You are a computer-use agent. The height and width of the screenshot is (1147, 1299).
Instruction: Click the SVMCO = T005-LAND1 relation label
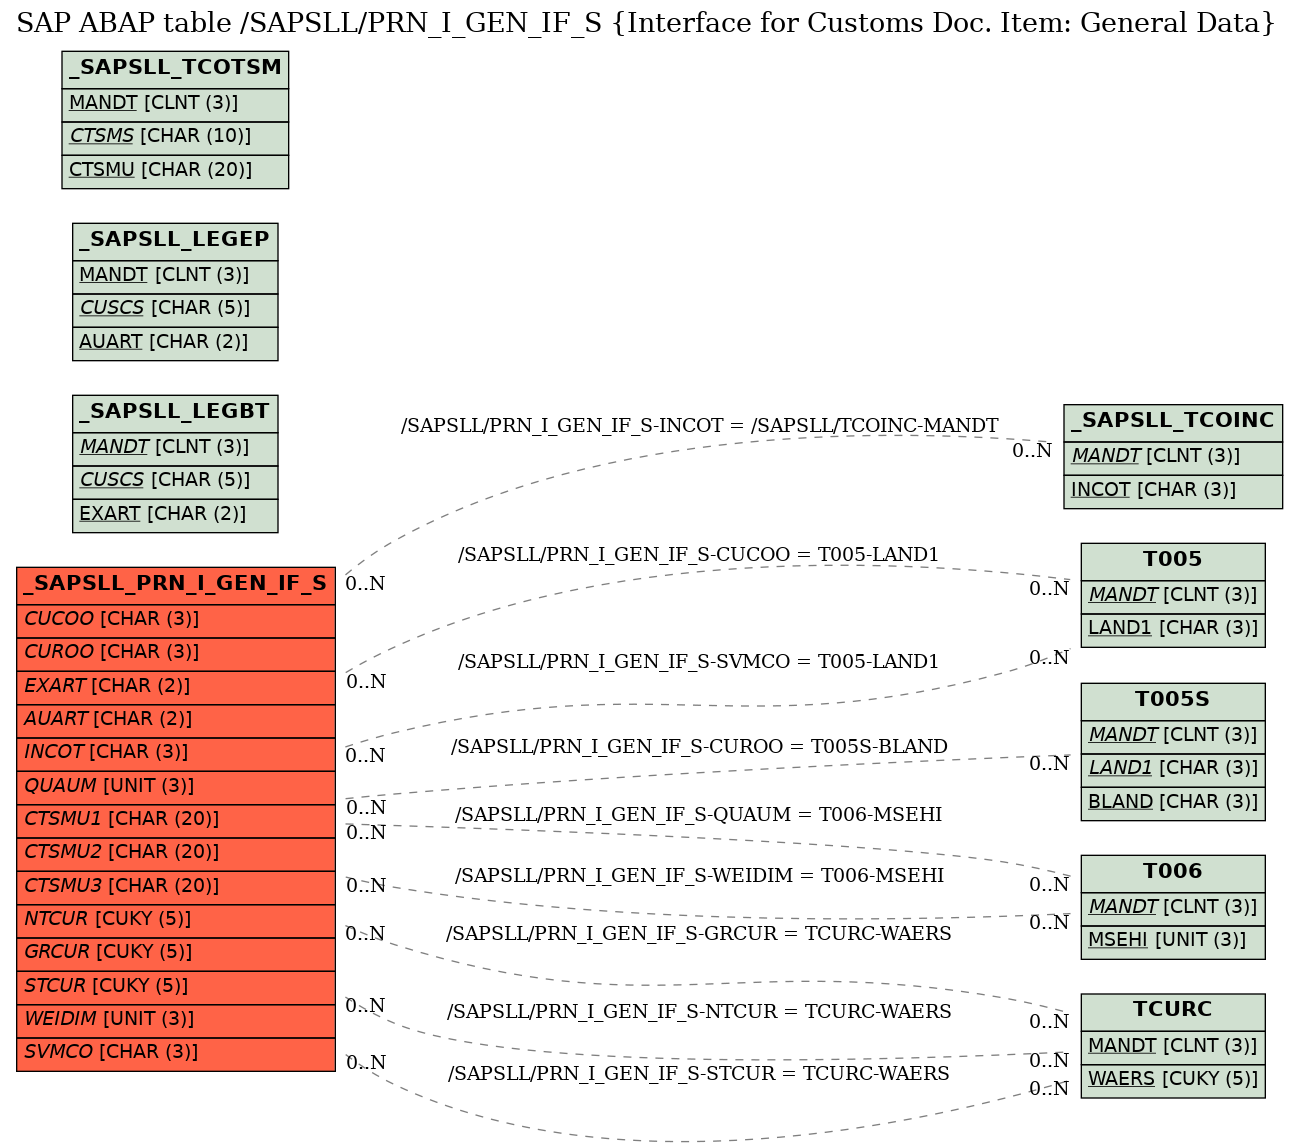point(698,662)
